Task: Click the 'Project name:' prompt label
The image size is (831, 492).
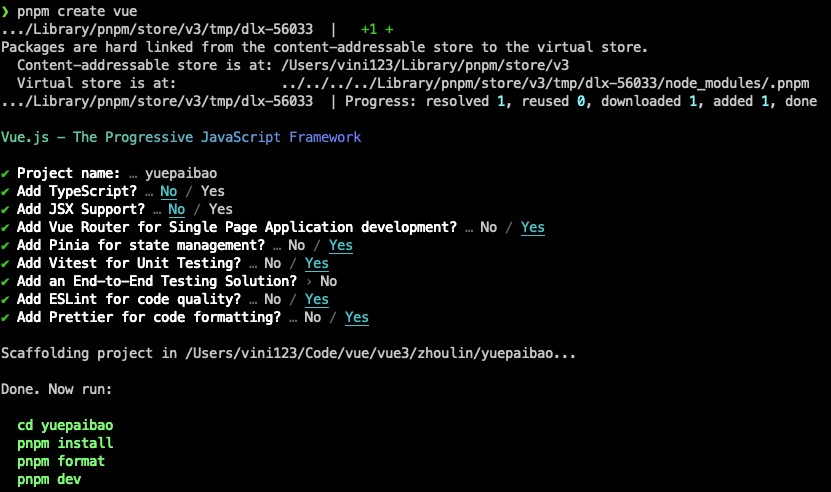Action: point(69,173)
